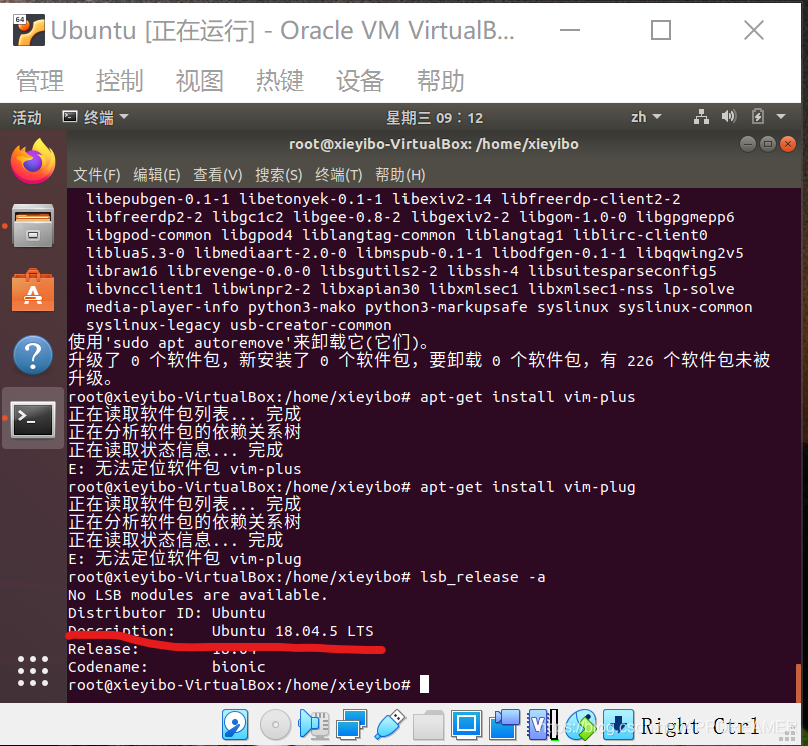Click the error line E: 无法定位软件包 vim-plug
This screenshot has width=808, height=746.
click(184, 558)
